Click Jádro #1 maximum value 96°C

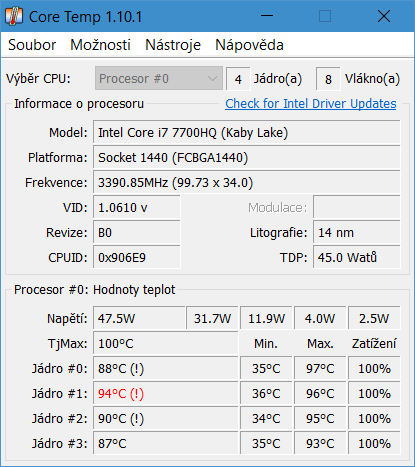pos(320,394)
